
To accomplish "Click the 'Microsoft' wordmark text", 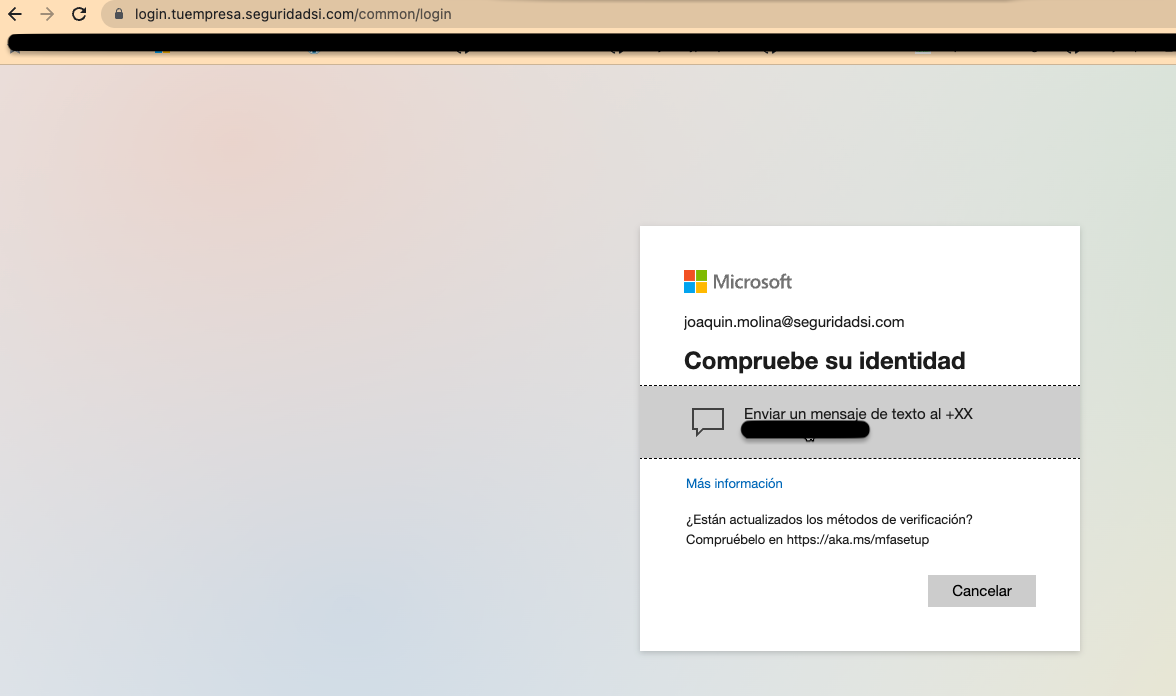I will click(x=752, y=282).
